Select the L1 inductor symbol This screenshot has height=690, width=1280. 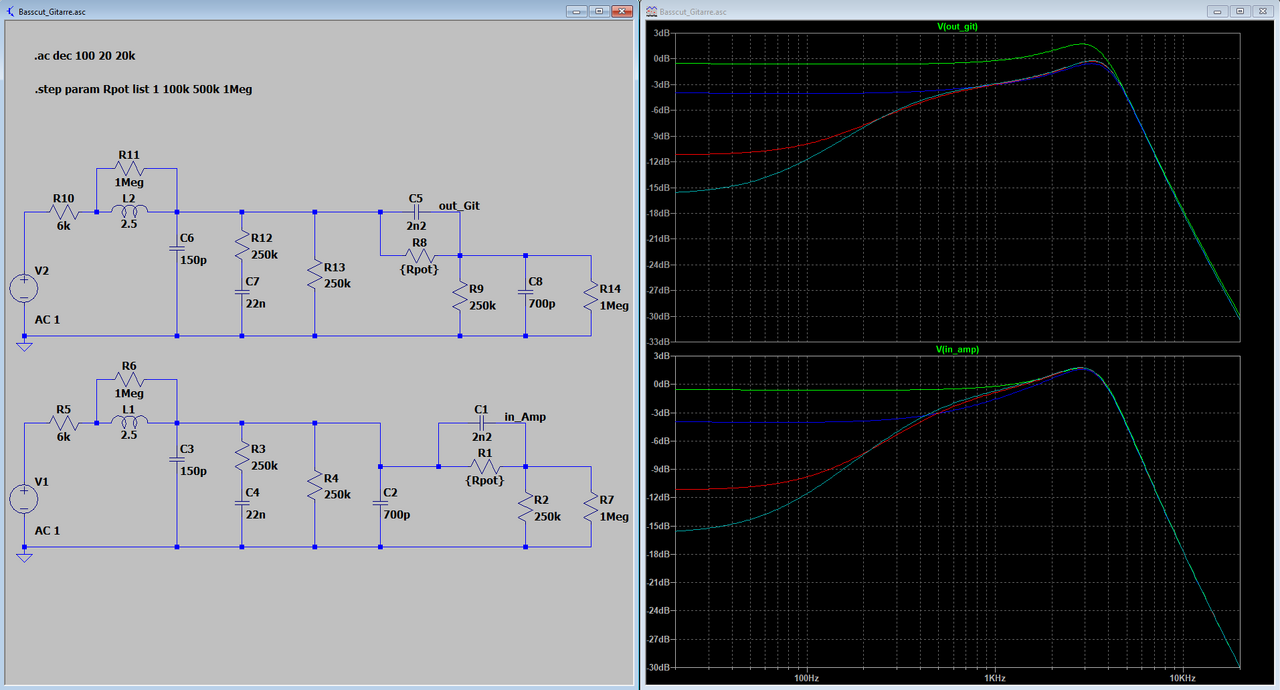click(x=129, y=421)
